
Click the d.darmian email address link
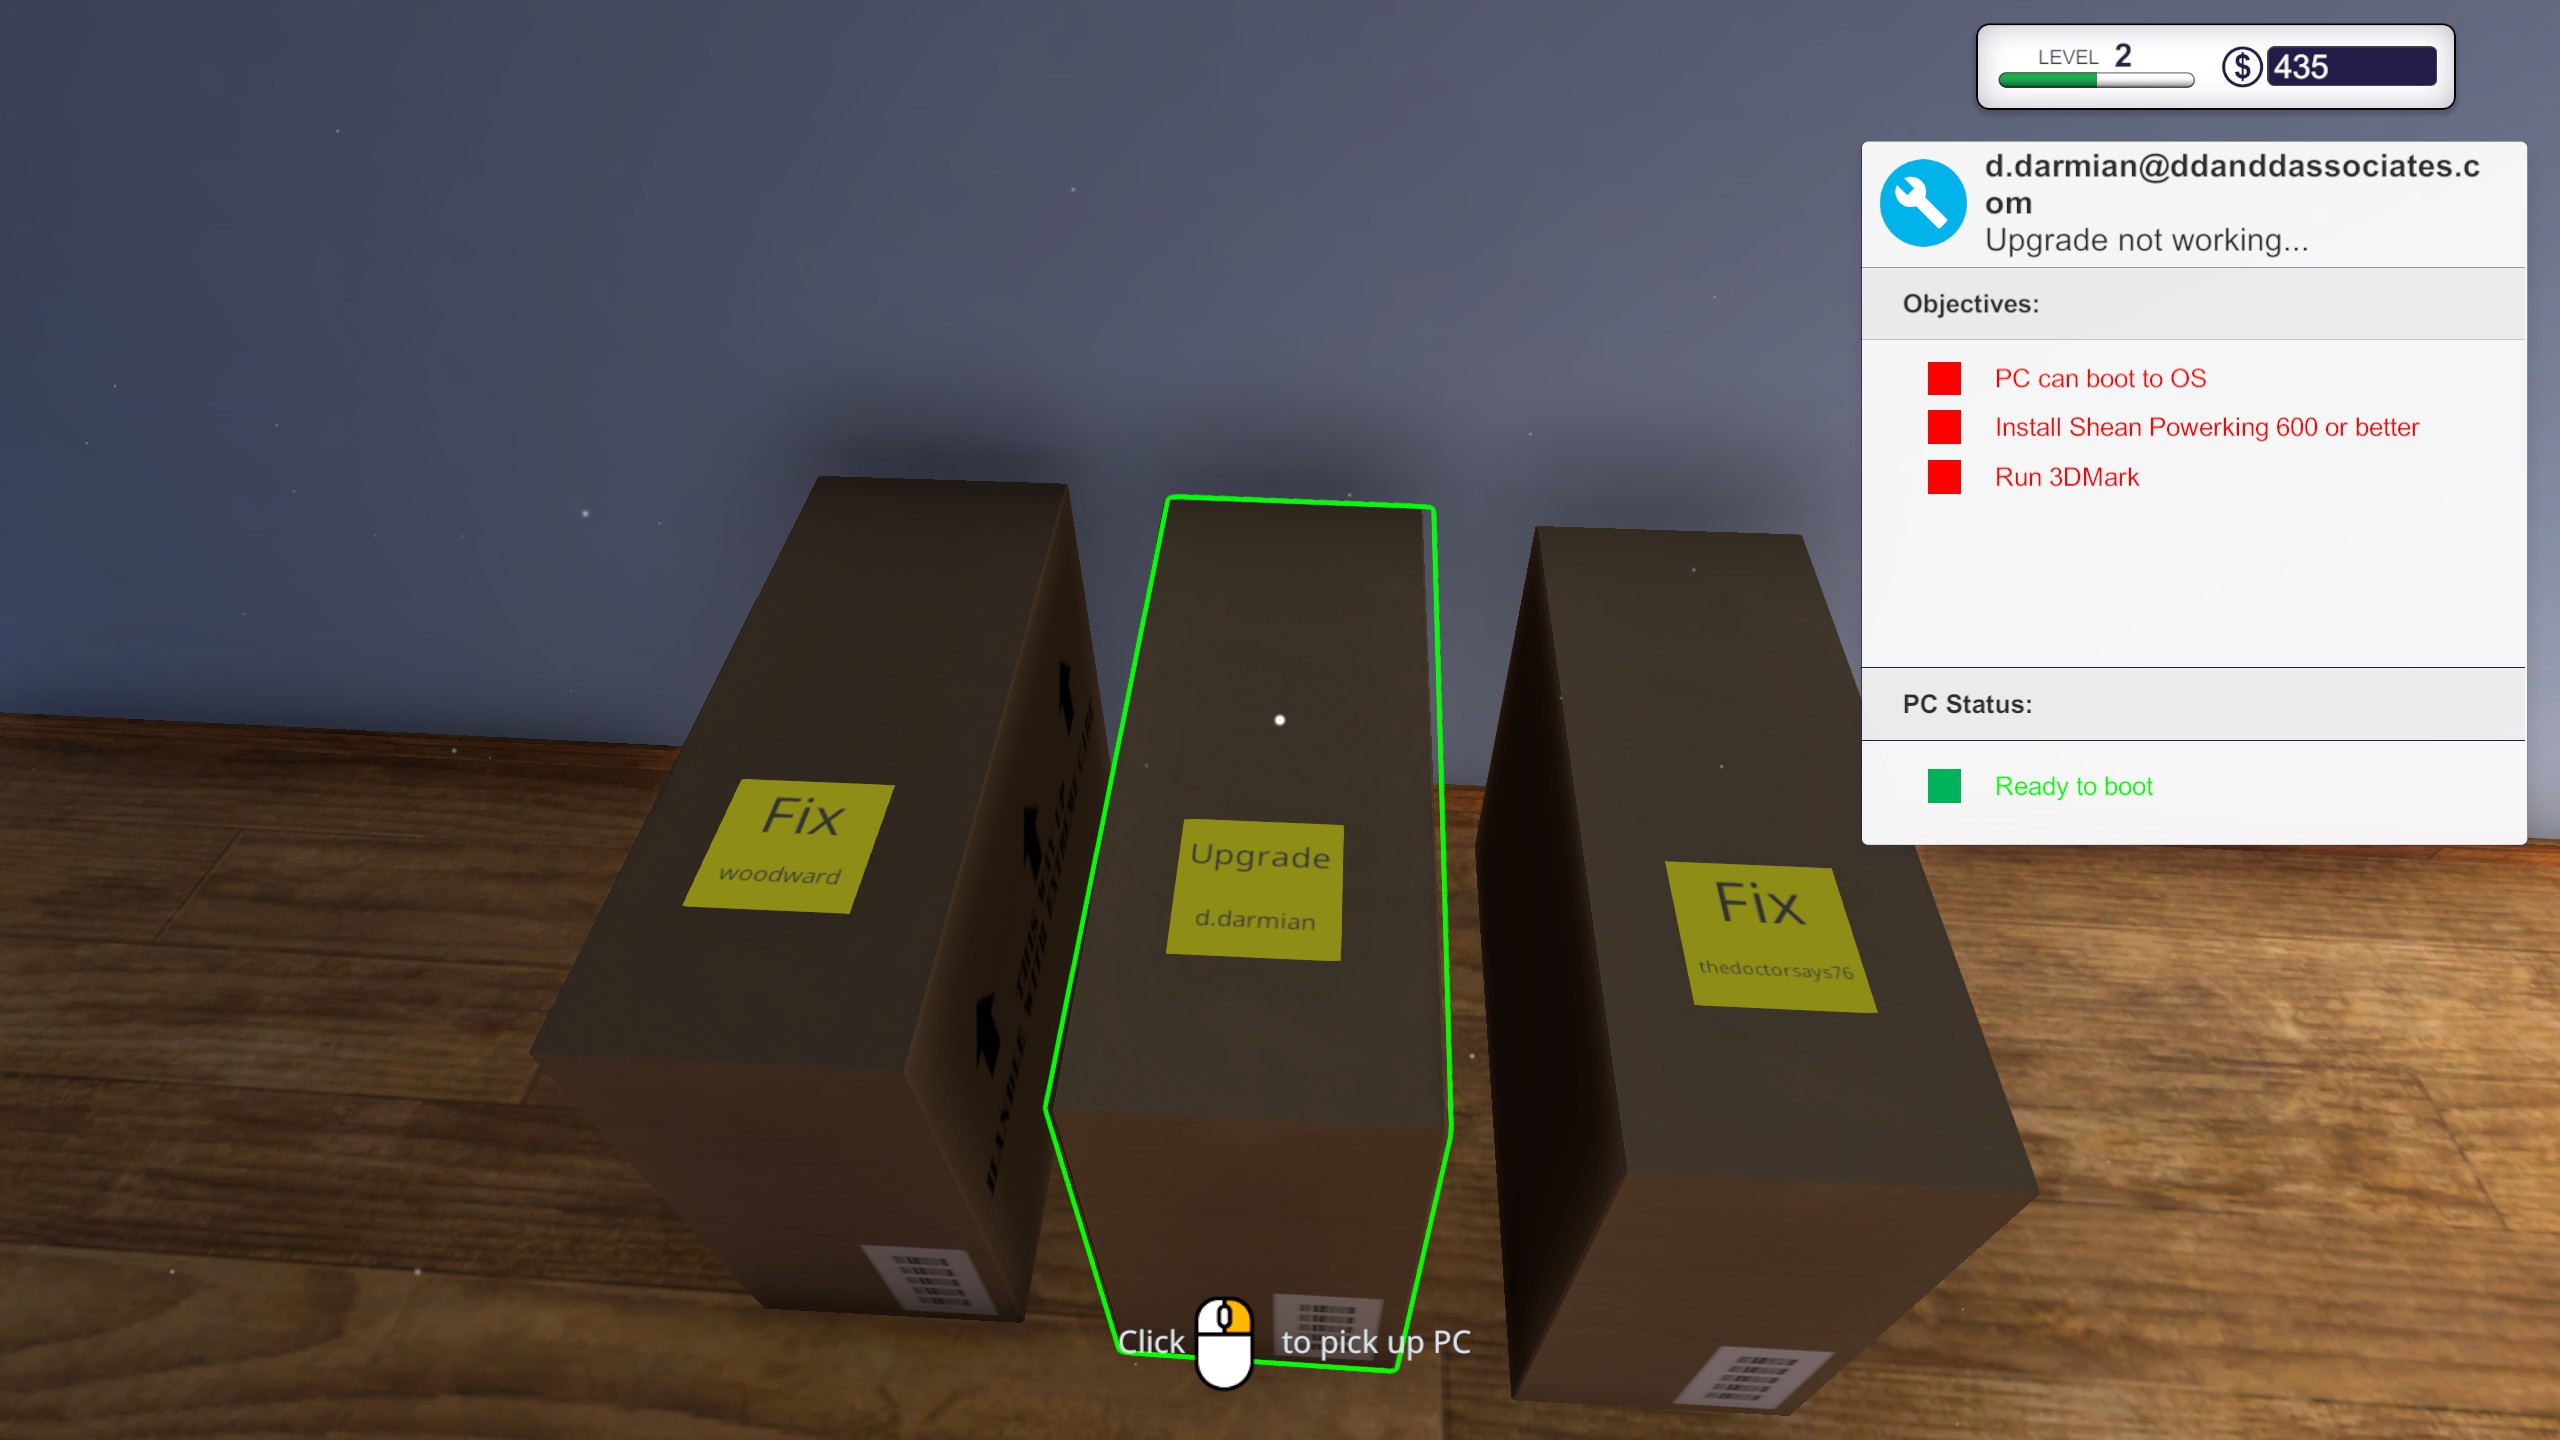click(x=2233, y=183)
